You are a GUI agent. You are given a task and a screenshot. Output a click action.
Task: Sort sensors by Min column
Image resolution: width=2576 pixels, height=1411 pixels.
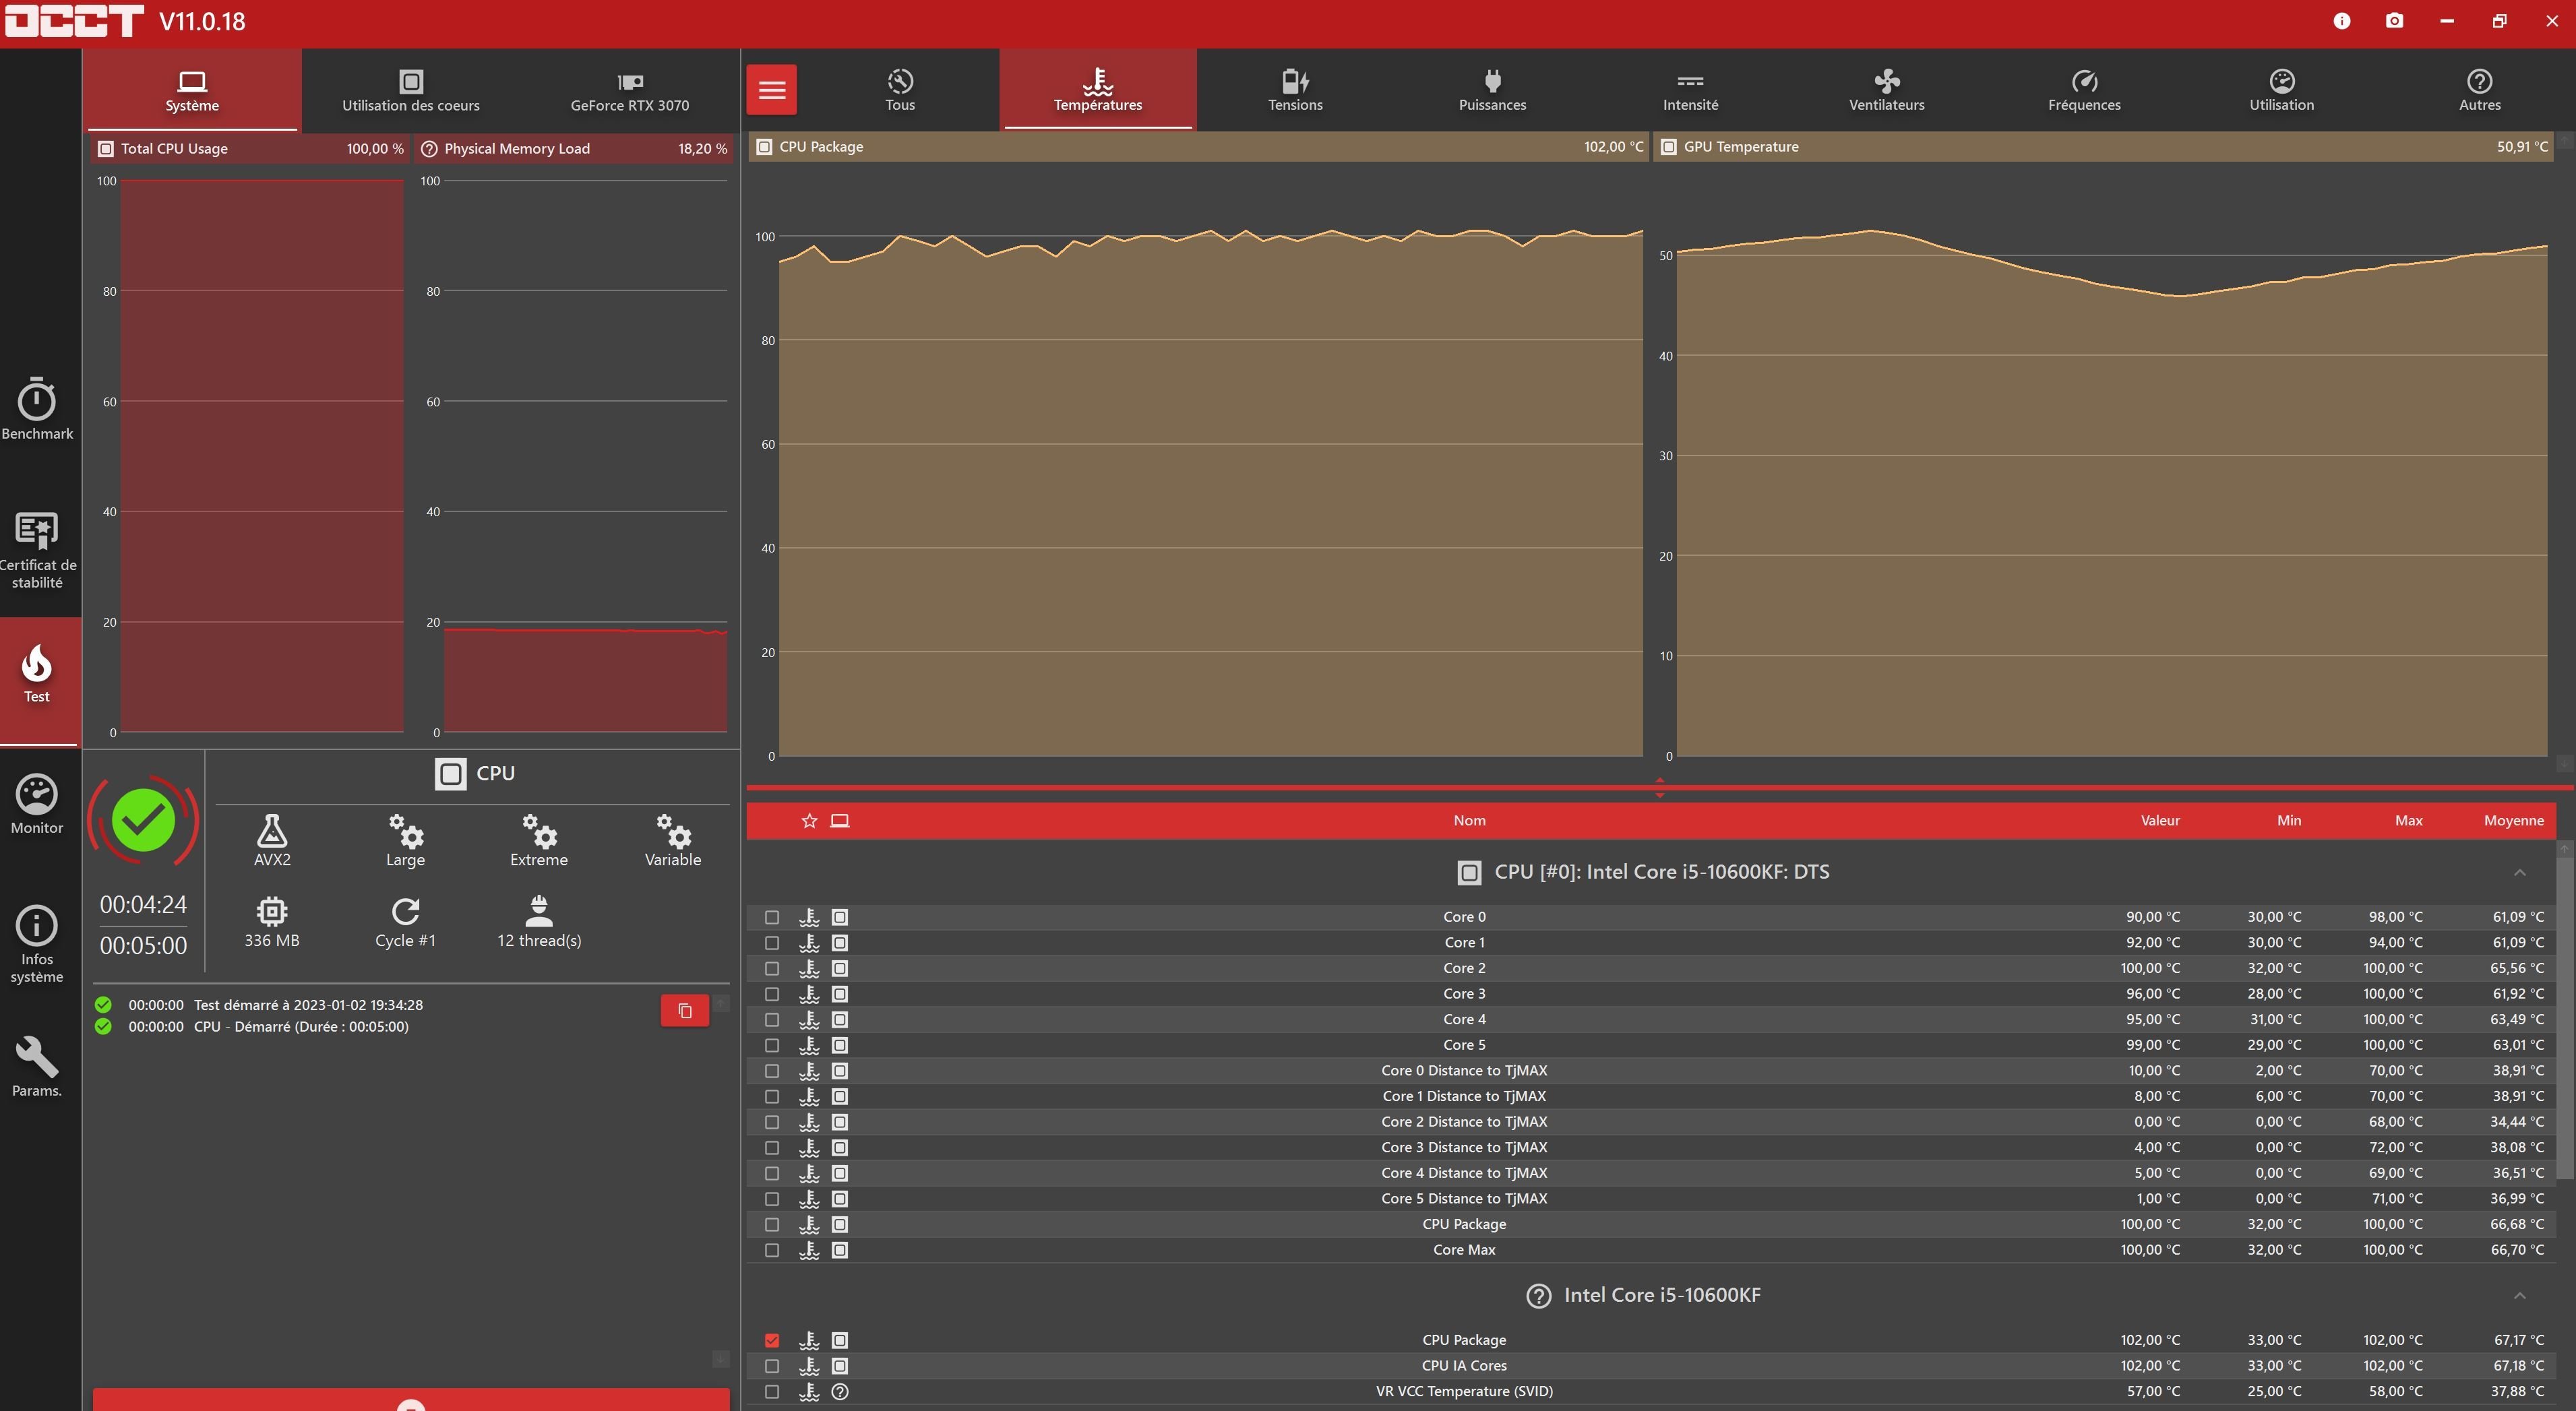pyautogui.click(x=2289, y=820)
